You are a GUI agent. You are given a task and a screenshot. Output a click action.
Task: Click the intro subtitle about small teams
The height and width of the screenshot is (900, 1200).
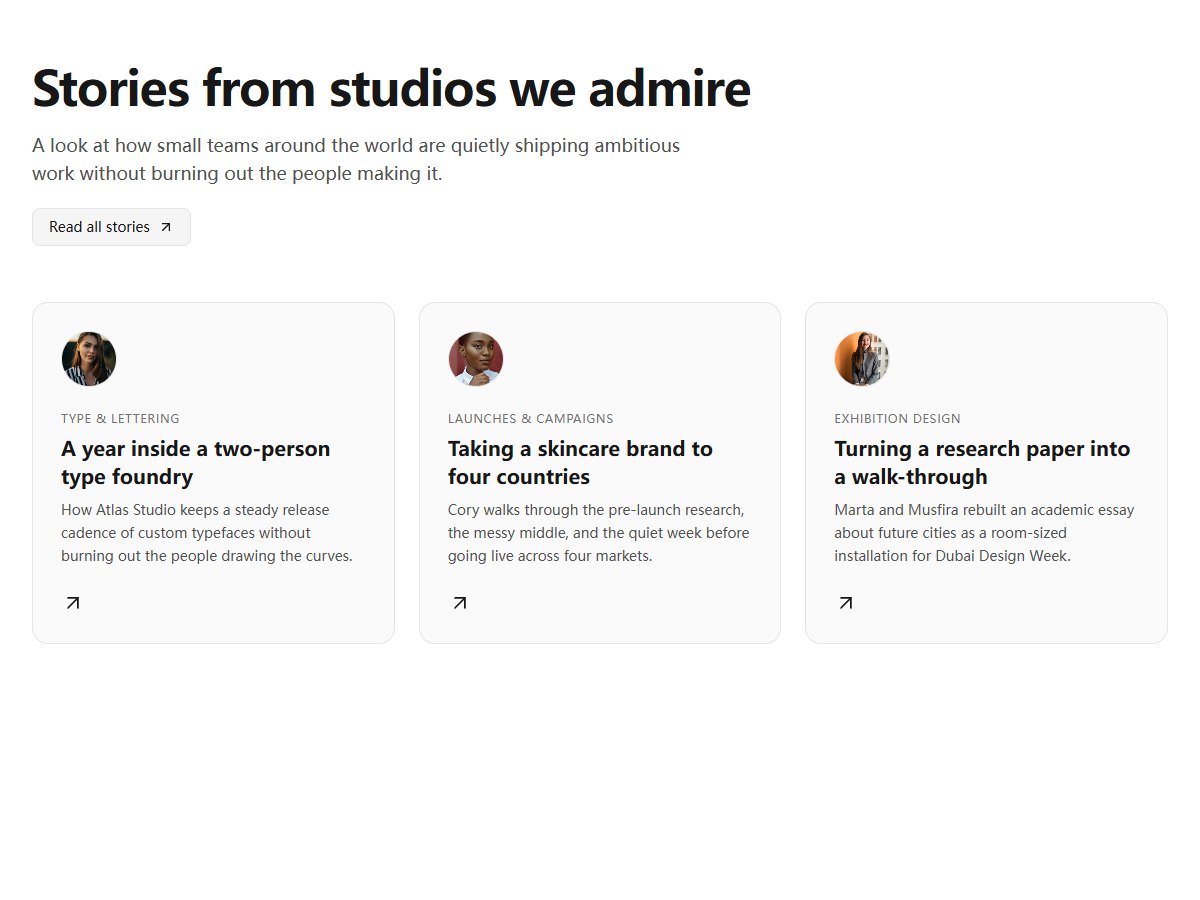pyautogui.click(x=356, y=159)
